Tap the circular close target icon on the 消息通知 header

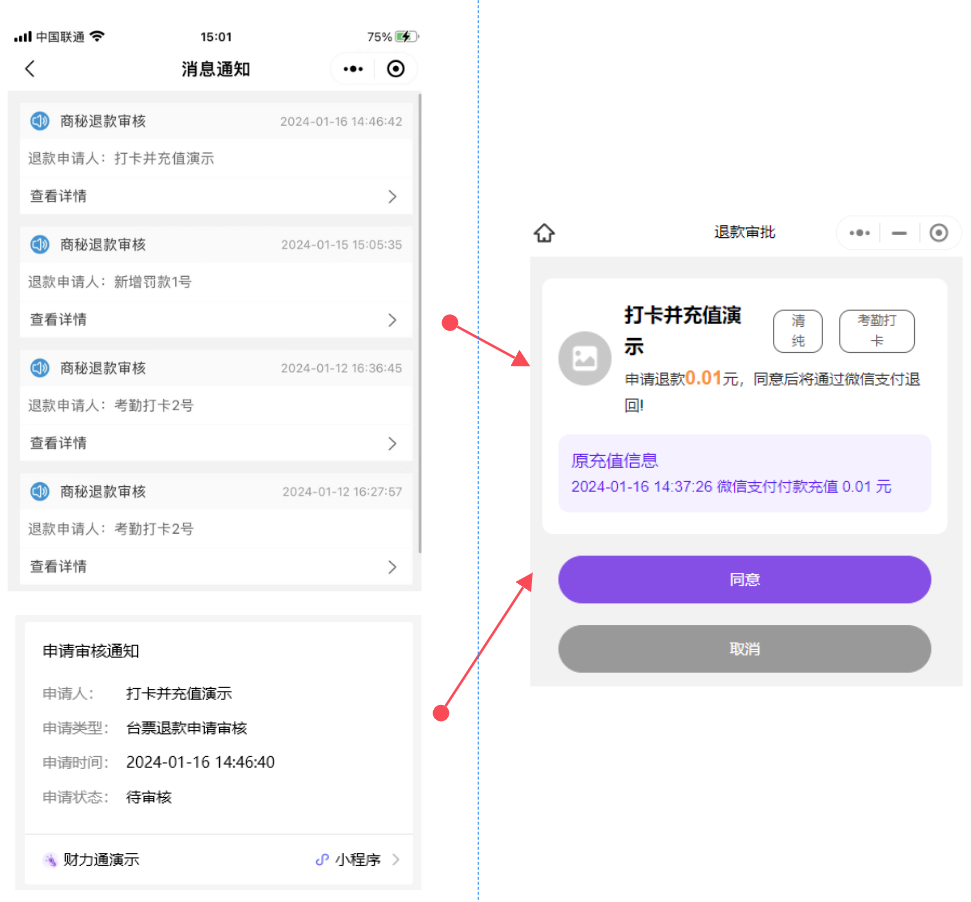(x=396, y=69)
